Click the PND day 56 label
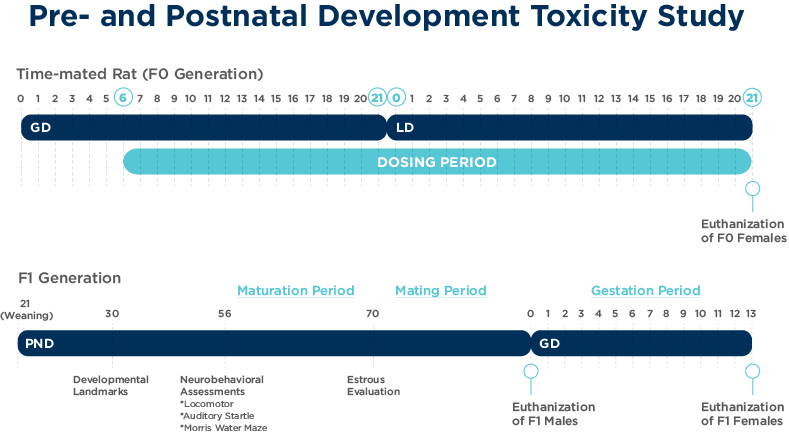 point(225,314)
